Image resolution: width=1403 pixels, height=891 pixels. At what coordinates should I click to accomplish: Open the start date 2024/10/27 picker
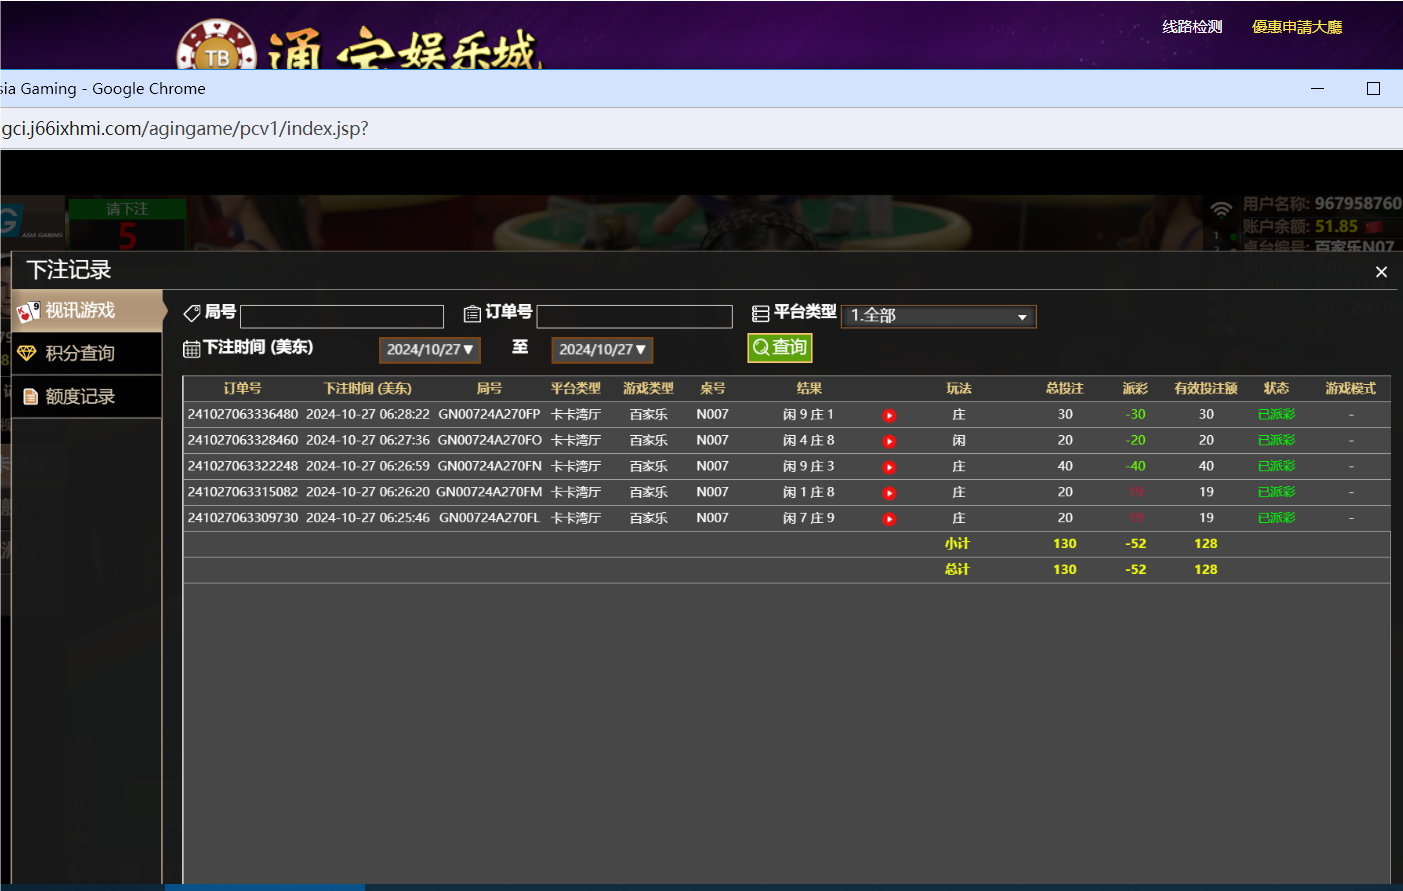[x=430, y=350]
